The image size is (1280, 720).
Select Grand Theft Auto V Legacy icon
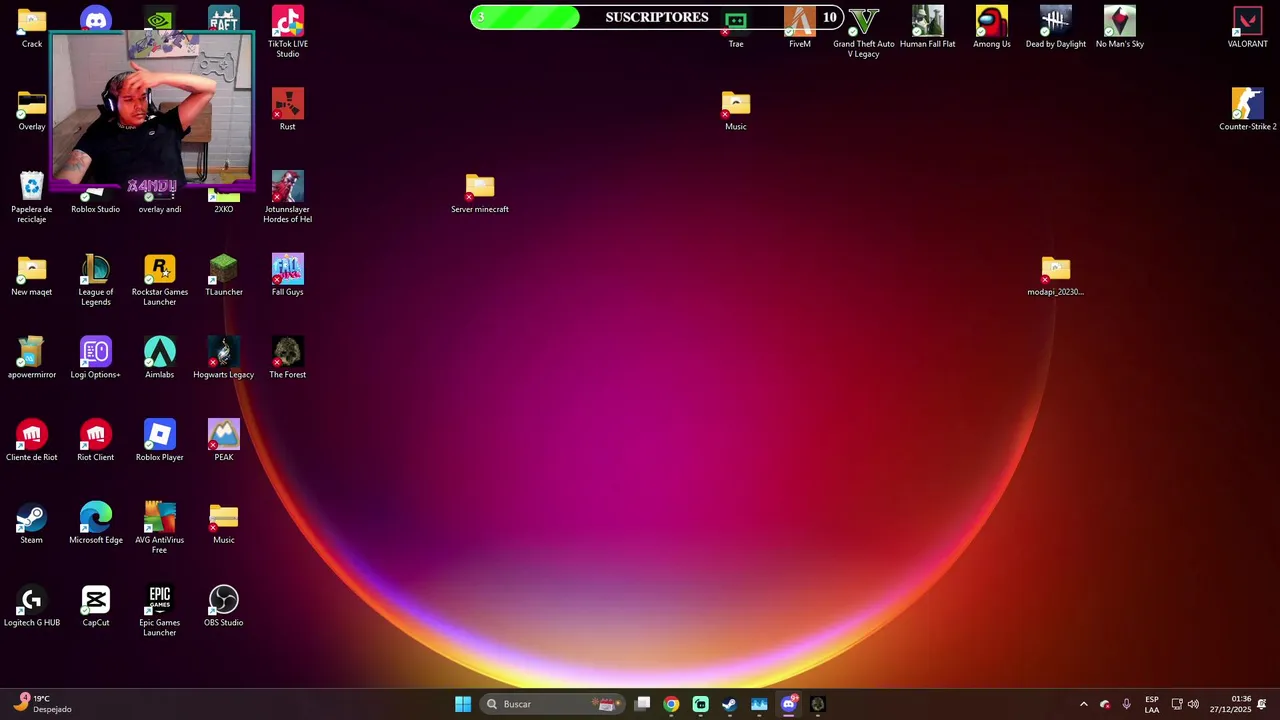point(864,30)
